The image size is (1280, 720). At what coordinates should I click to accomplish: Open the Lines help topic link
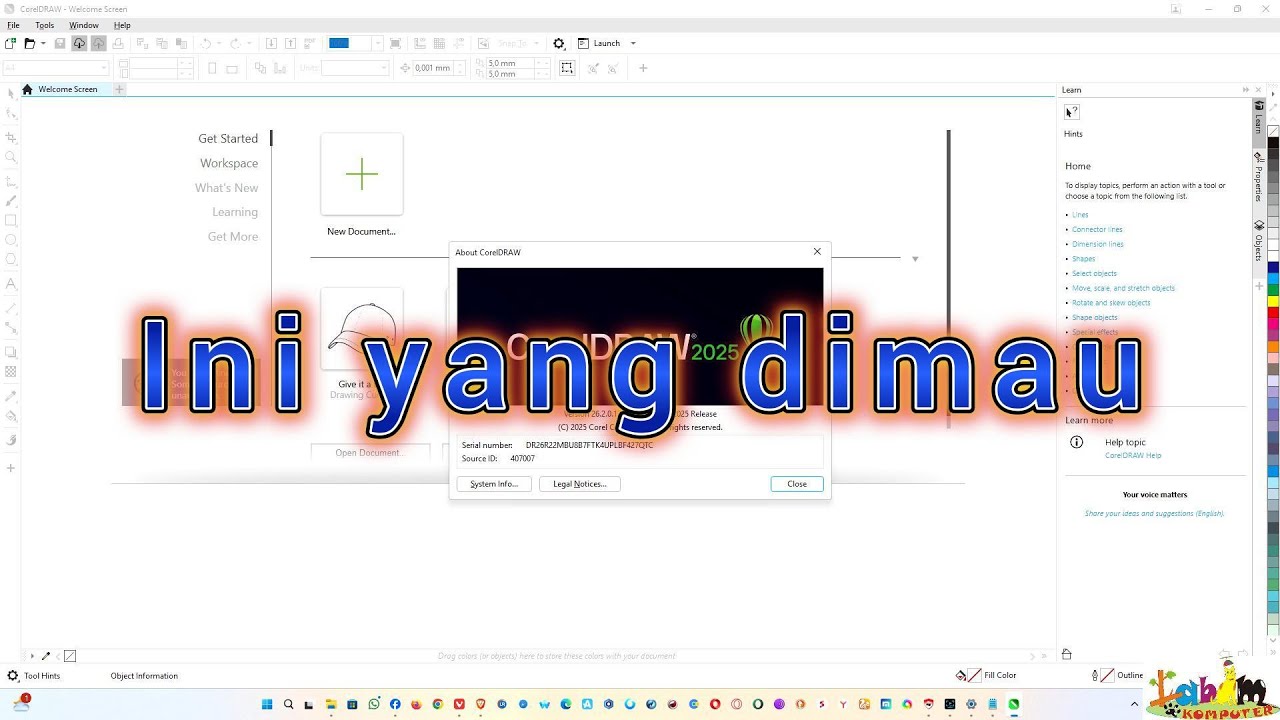1080,215
